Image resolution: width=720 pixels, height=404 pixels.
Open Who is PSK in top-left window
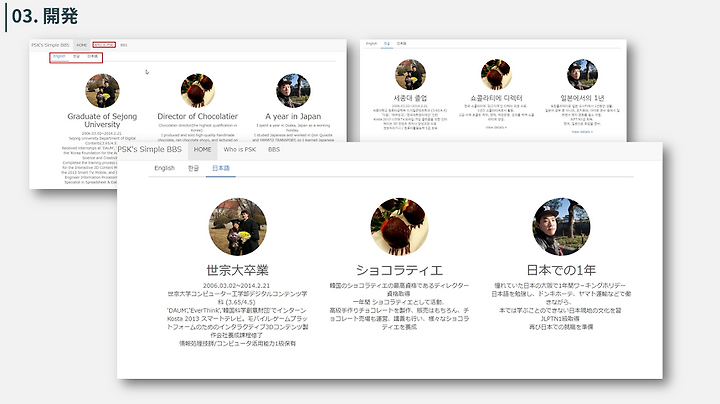pos(104,45)
